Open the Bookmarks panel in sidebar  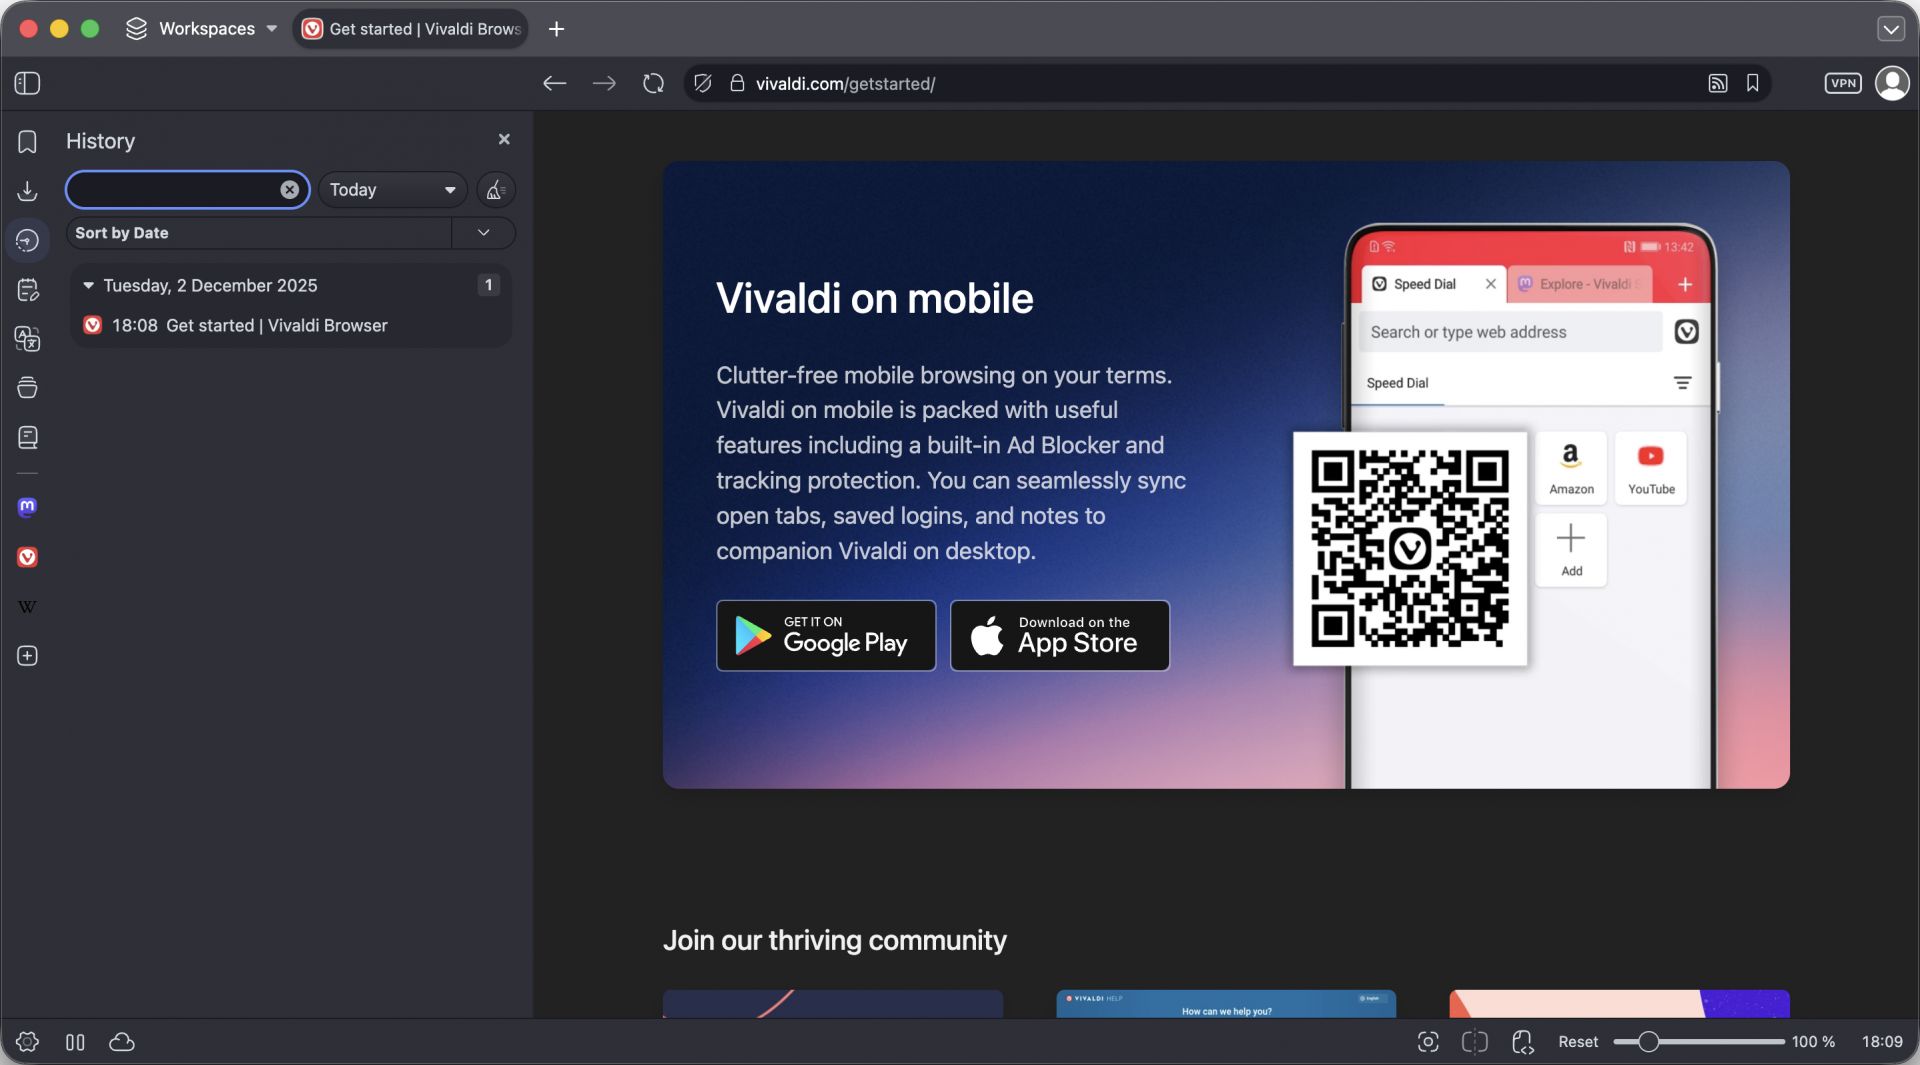[x=27, y=142]
